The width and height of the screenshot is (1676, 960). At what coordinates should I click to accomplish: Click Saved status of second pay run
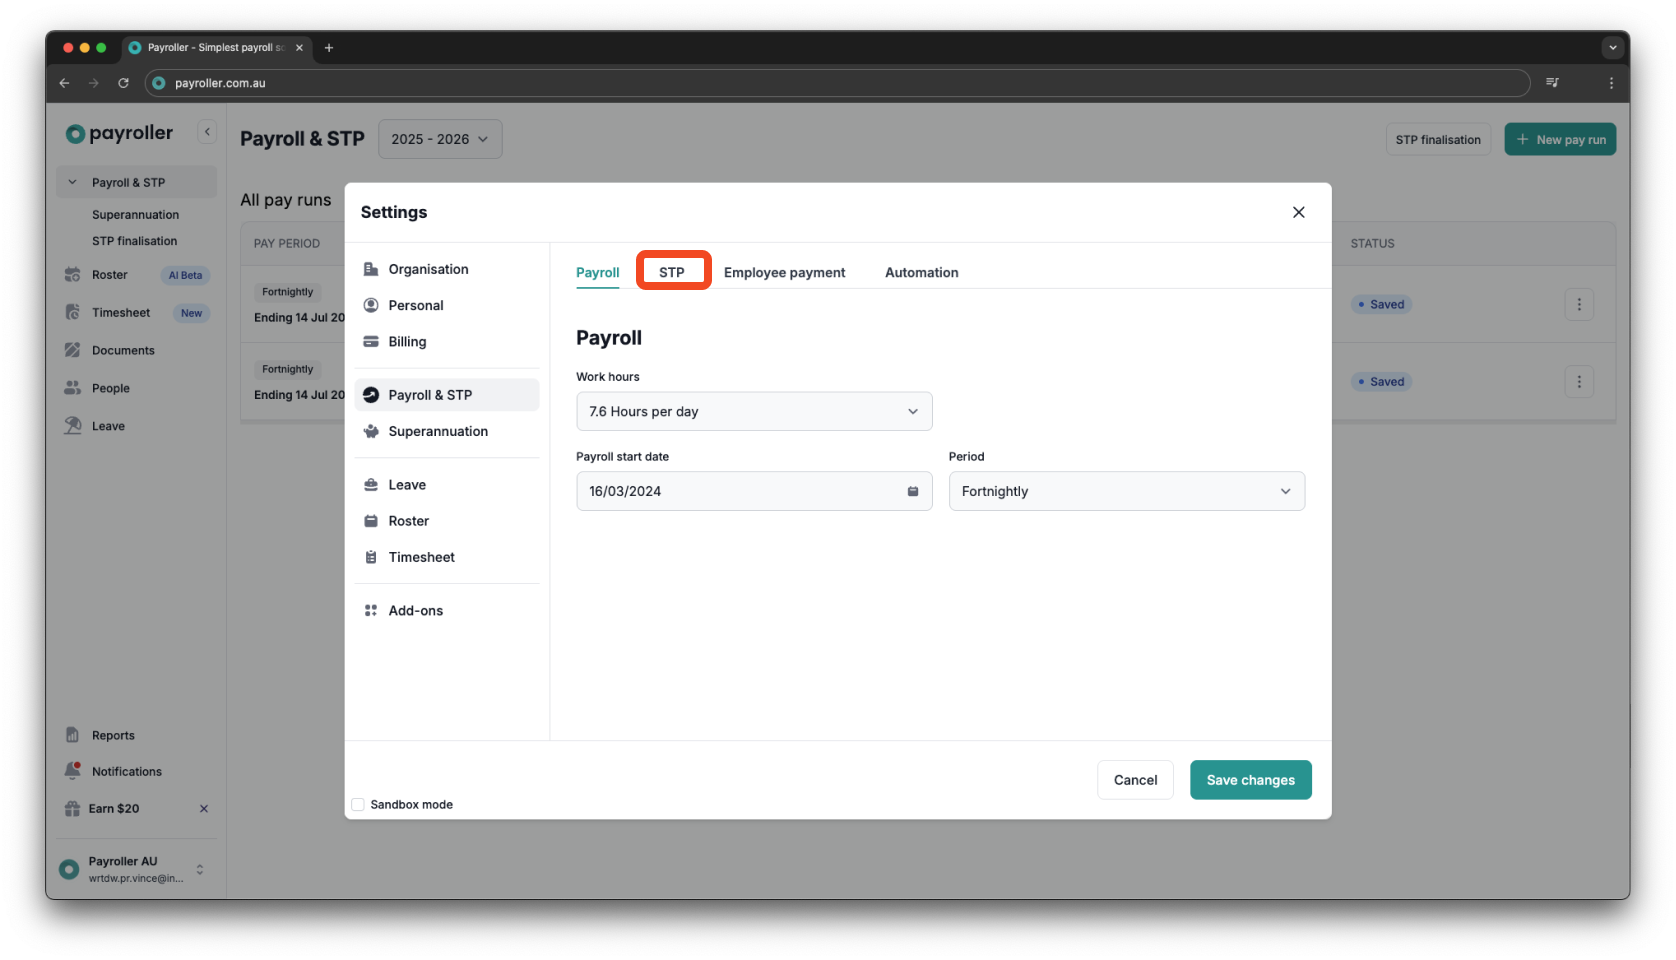(1381, 381)
